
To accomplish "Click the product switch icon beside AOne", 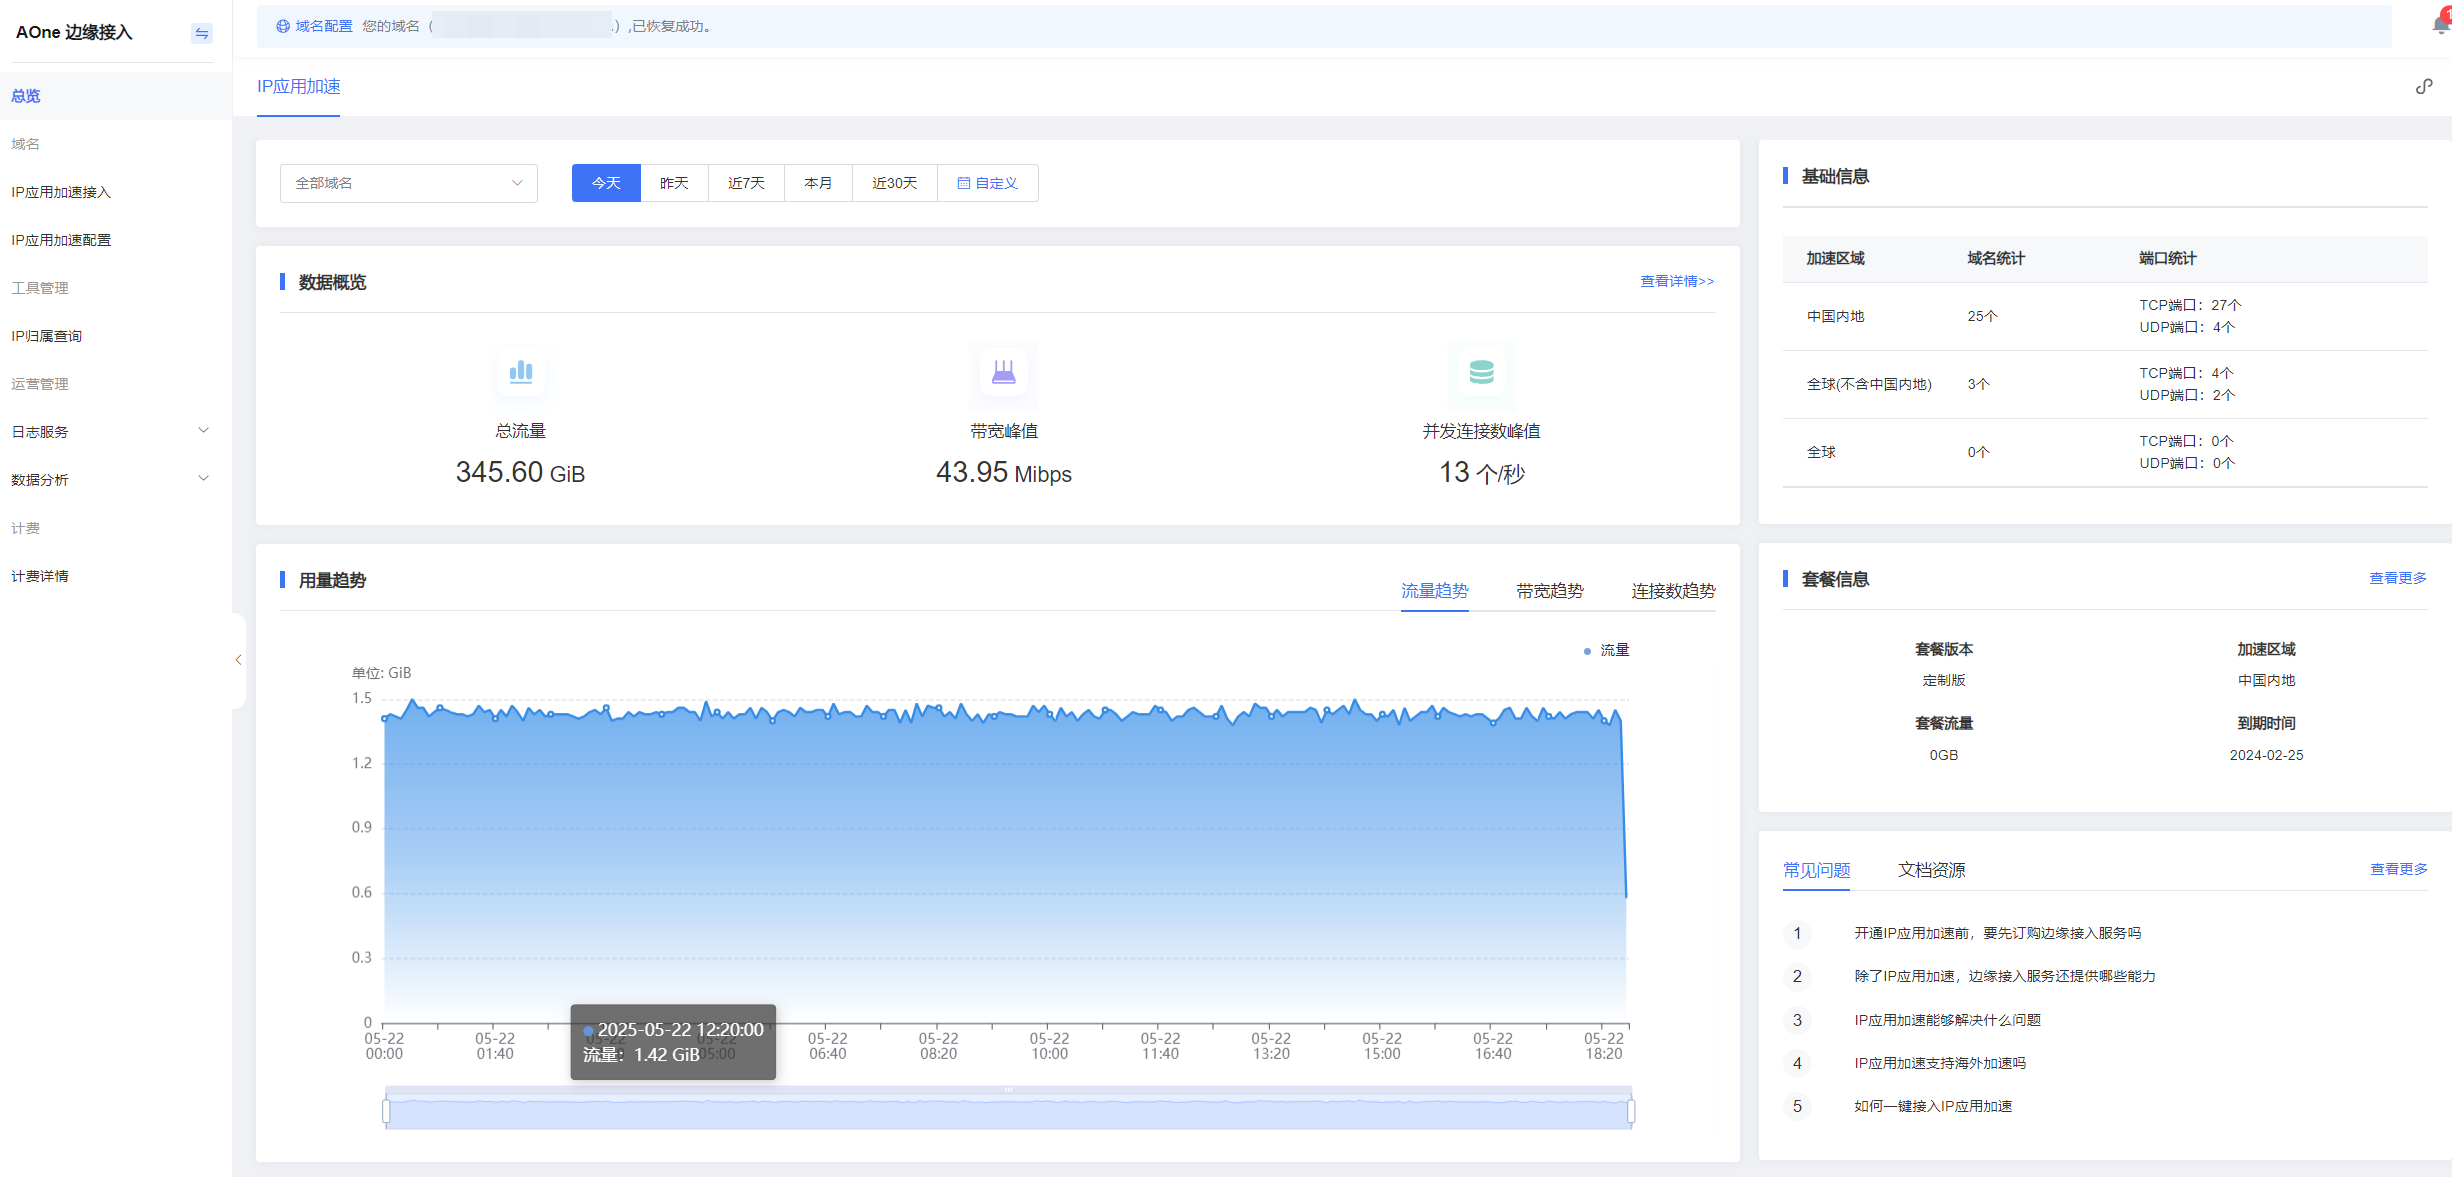I will [202, 33].
